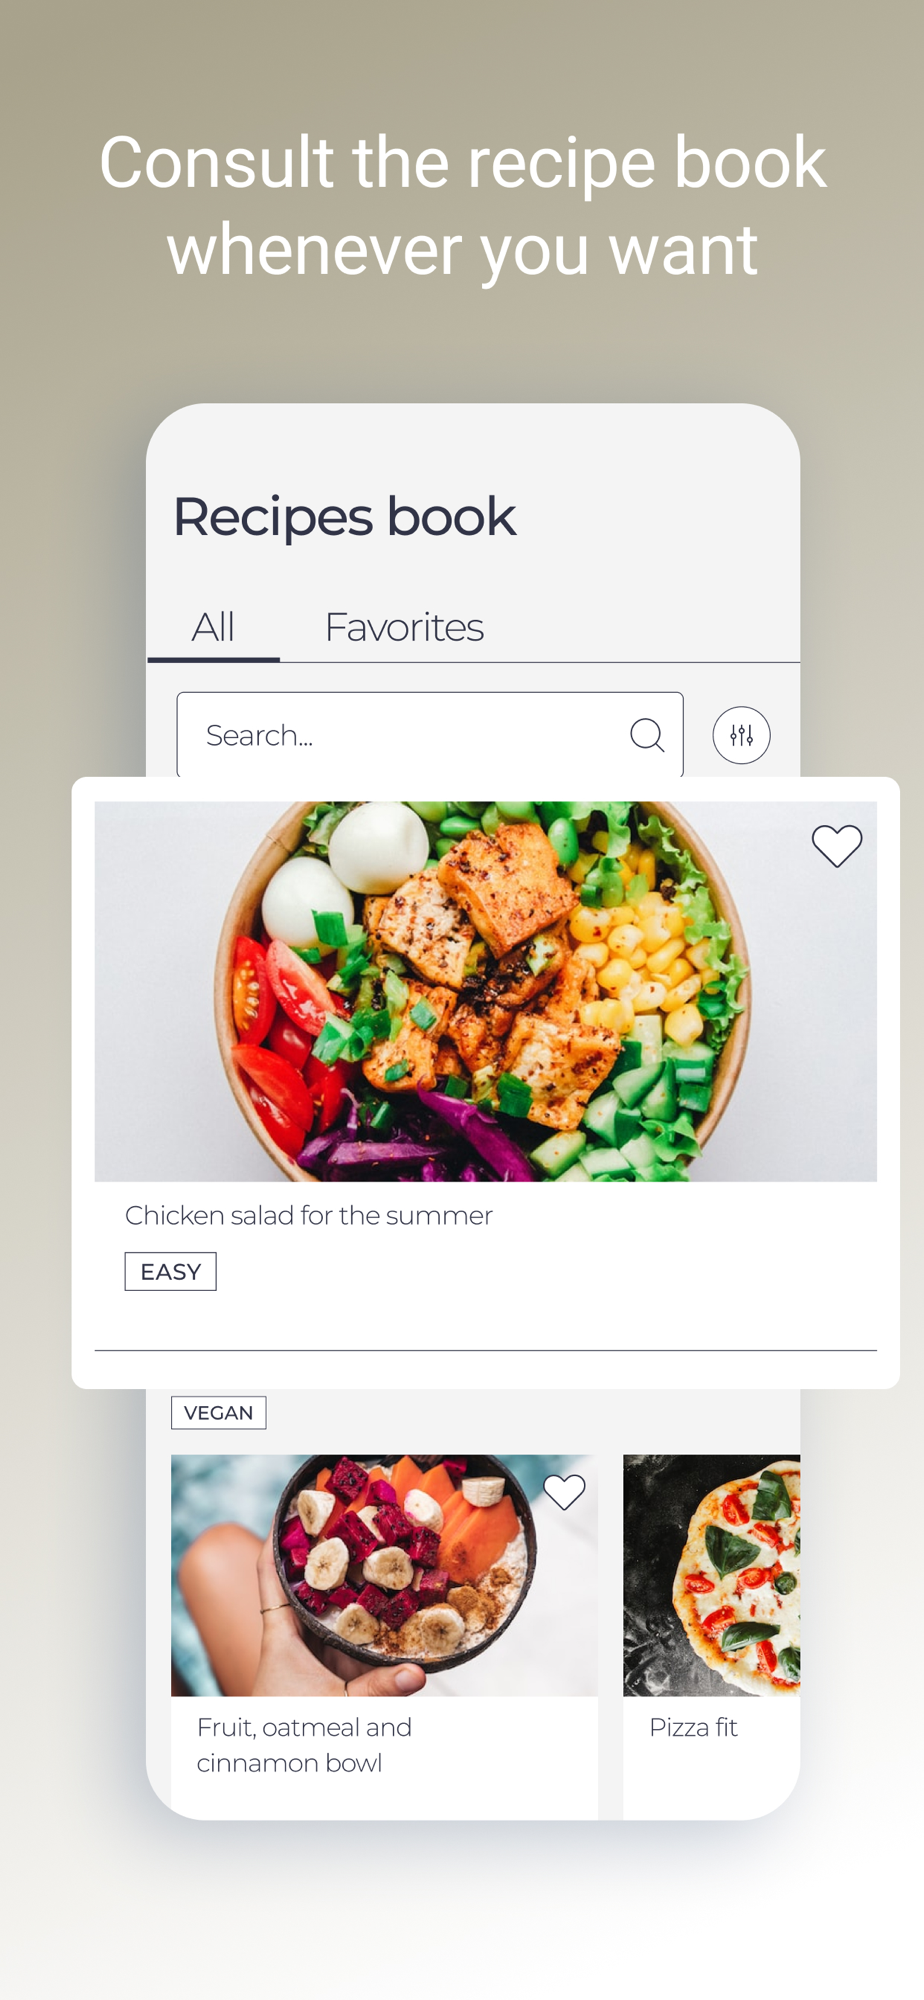Viewport: 924px width, 2000px height.
Task: Switch to the All tab
Action: (213, 627)
